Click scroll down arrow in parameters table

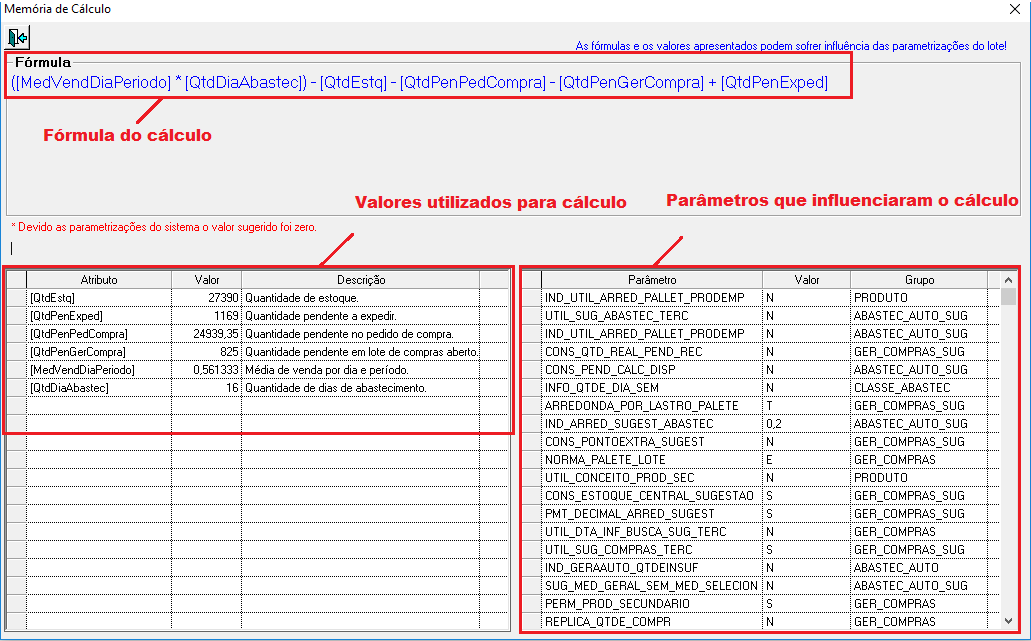pyautogui.click(x=1008, y=621)
